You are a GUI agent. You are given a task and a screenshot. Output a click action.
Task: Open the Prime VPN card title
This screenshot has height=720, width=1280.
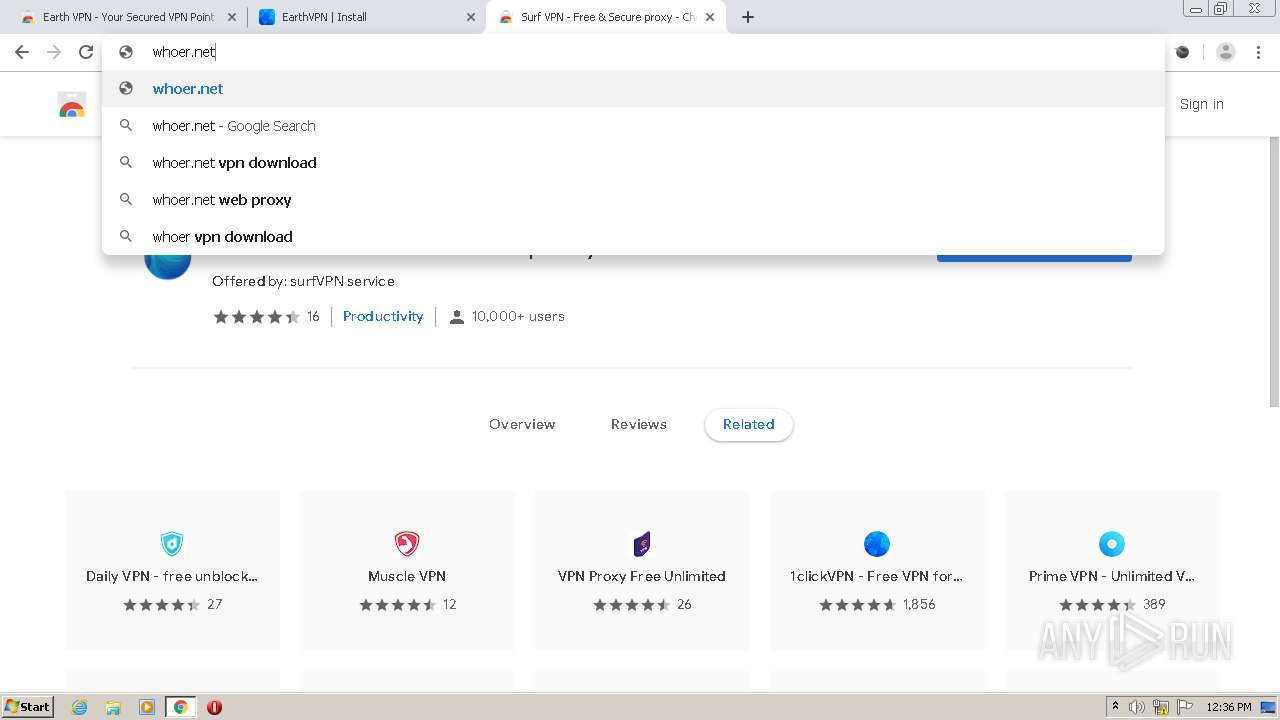pos(1112,576)
